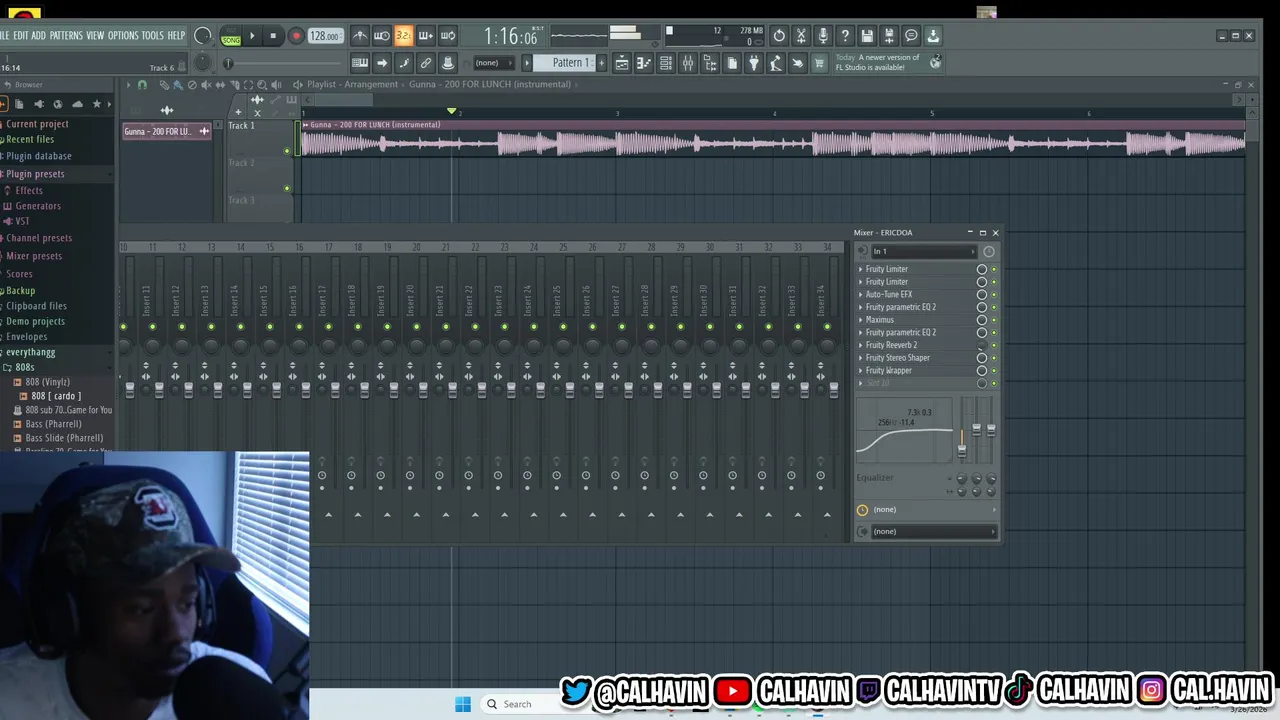Toggle the overdub recording icon
This screenshot has height=720, width=1280.
(x=426, y=36)
